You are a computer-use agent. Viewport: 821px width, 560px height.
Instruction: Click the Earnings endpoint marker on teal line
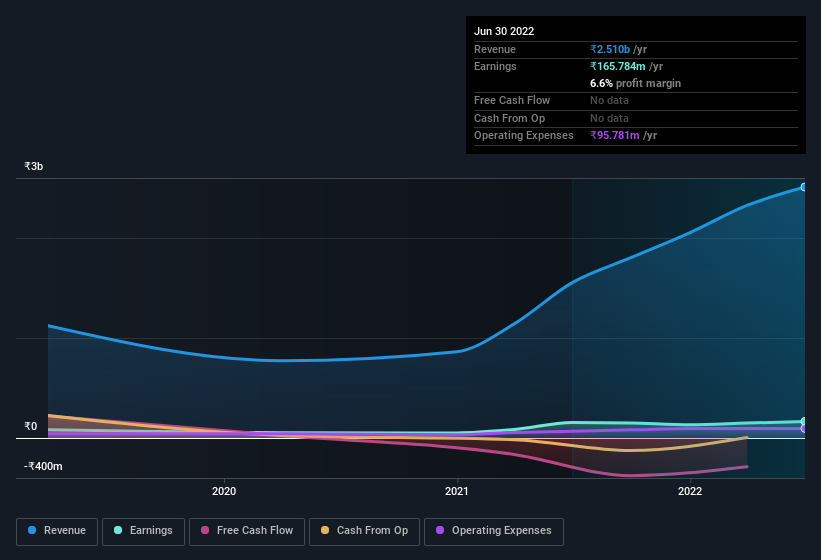click(x=804, y=421)
